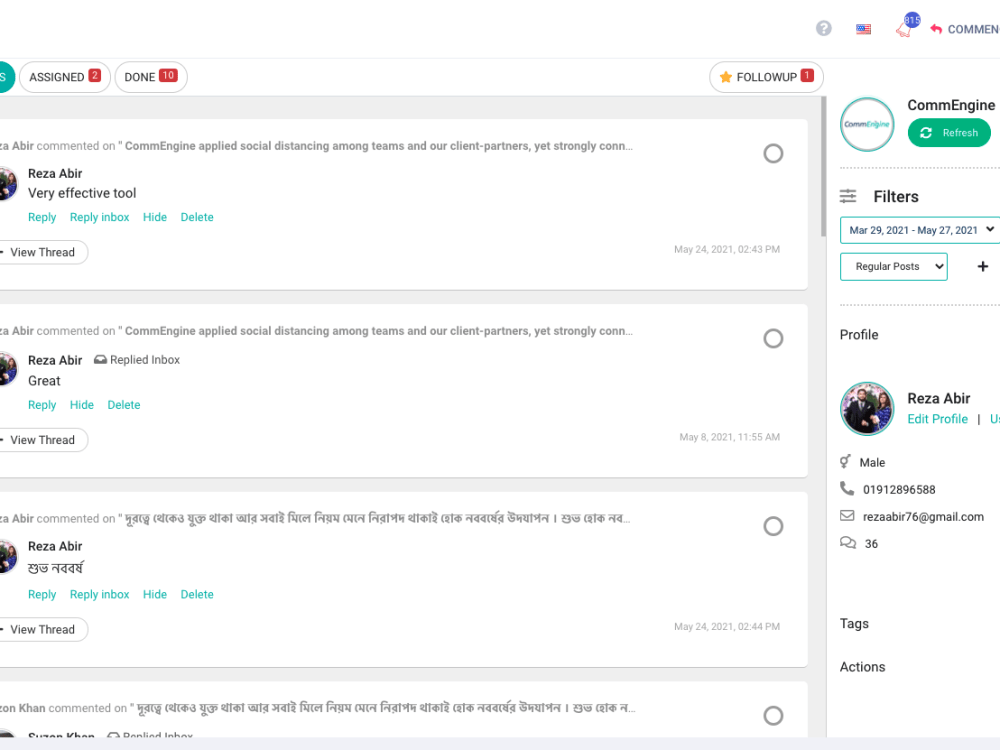
Task: Open the Regular Posts dropdown
Action: pos(893,267)
